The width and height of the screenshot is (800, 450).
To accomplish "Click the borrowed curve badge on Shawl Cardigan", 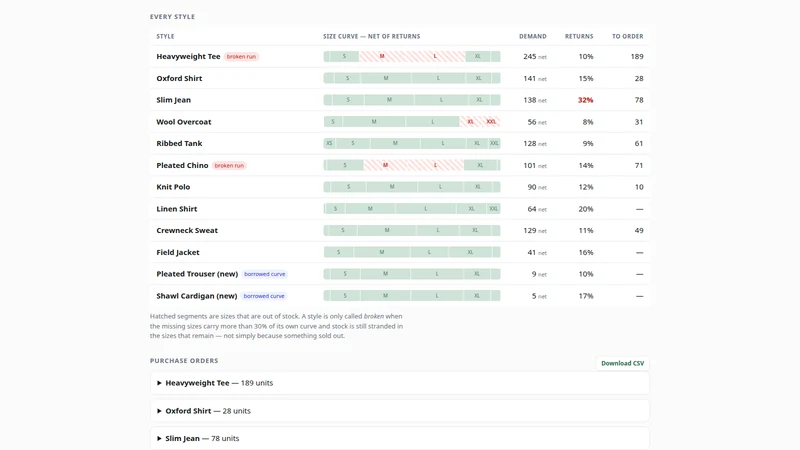I will 264,296.
